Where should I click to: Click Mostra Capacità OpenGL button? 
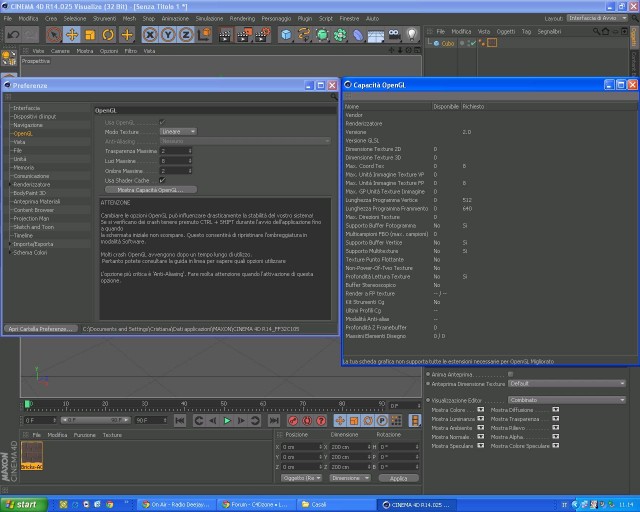pos(151,190)
